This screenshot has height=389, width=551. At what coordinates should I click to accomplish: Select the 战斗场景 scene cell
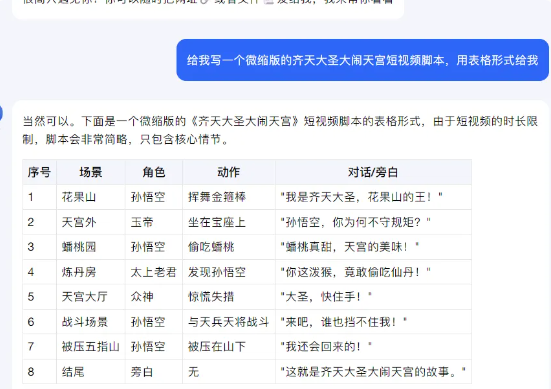(x=91, y=322)
